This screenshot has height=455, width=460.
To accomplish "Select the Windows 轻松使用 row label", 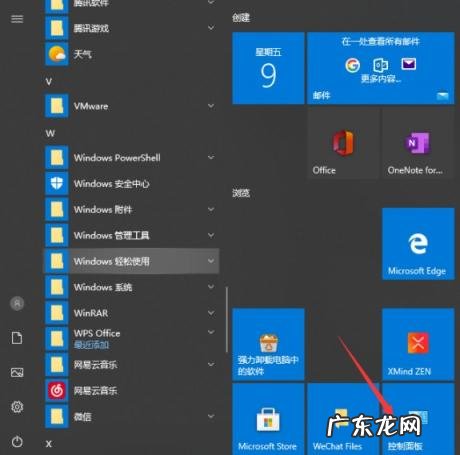I will pos(112,261).
